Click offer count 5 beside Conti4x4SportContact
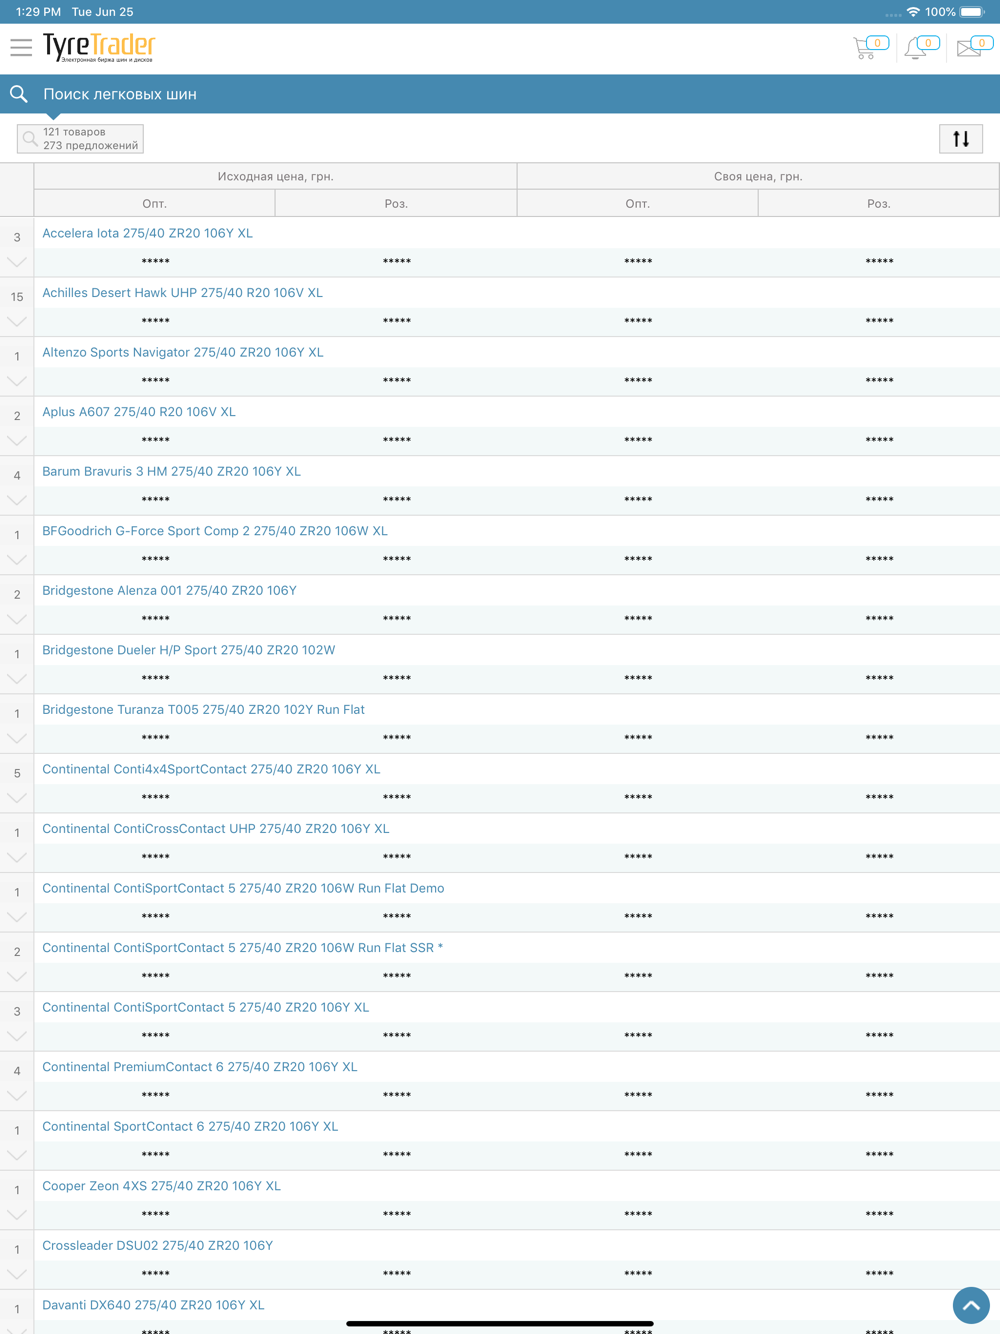The width and height of the screenshot is (1000, 1334). (x=17, y=773)
